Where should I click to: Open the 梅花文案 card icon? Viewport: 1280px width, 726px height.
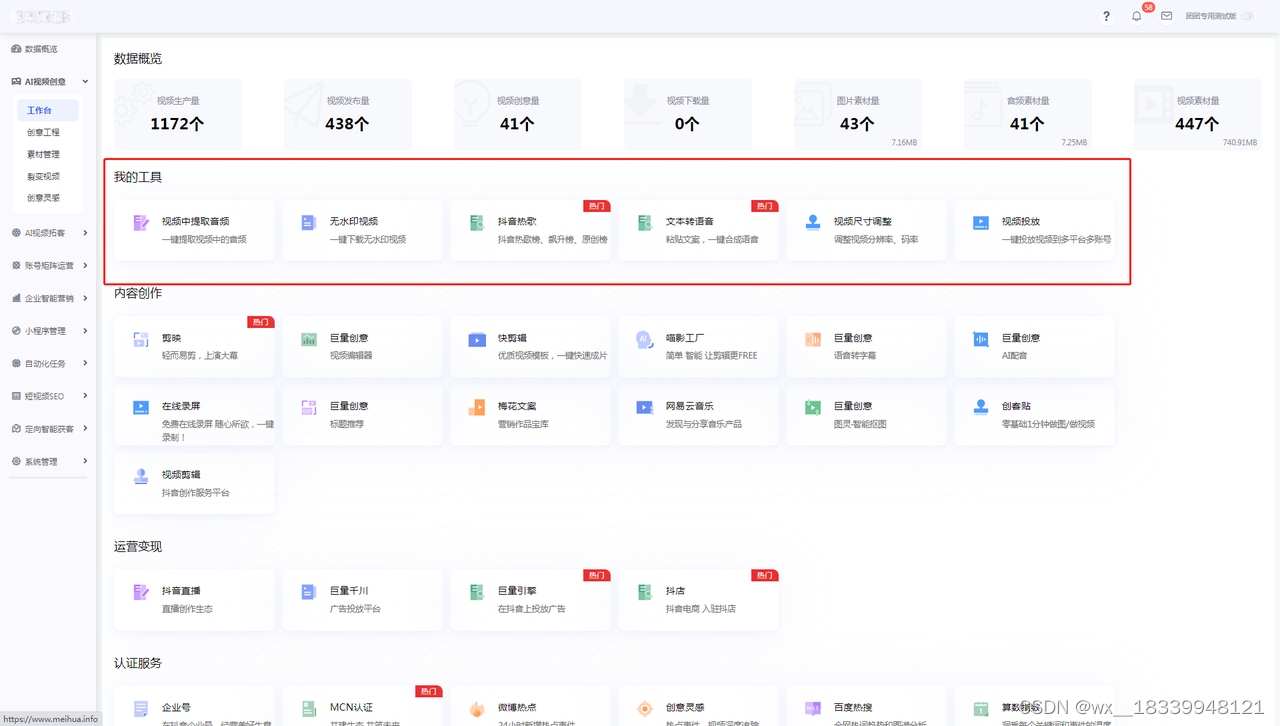coord(477,408)
